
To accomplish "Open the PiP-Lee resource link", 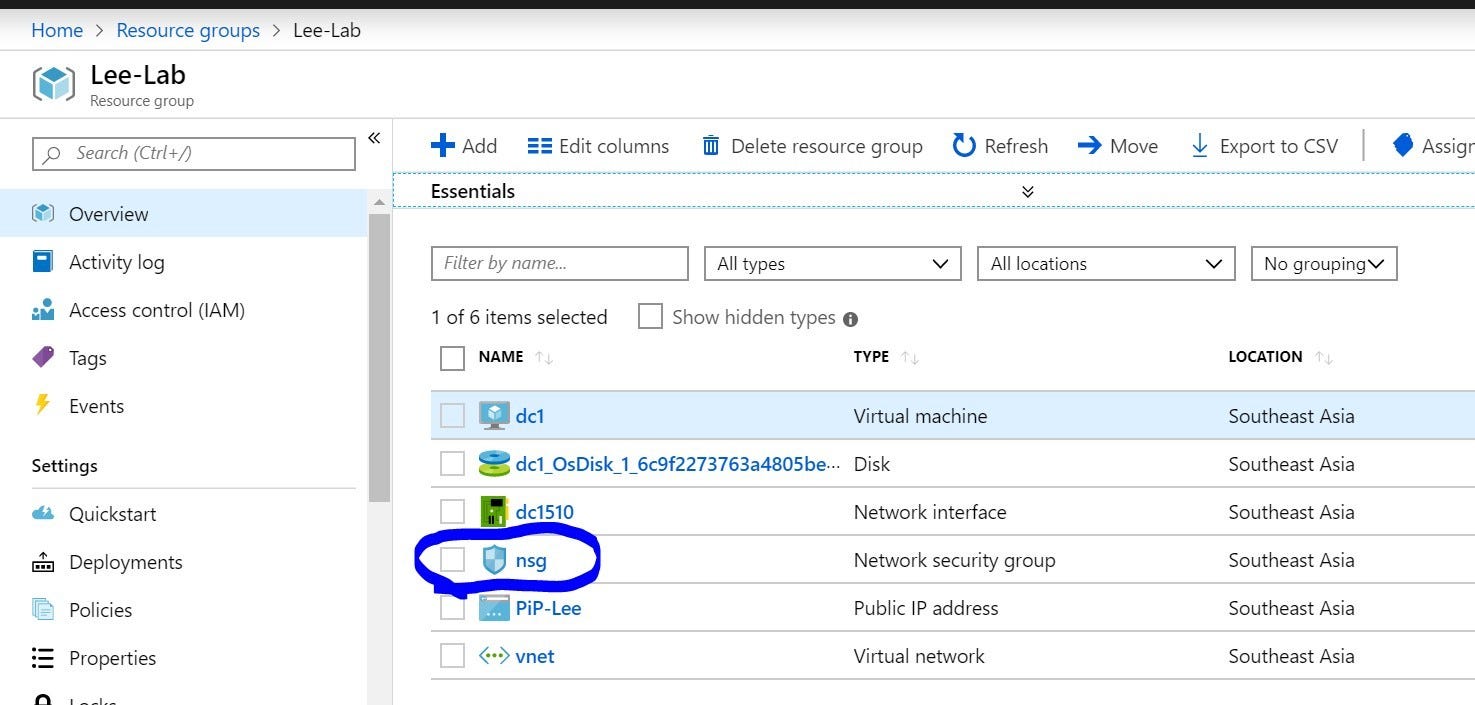I will 548,607.
